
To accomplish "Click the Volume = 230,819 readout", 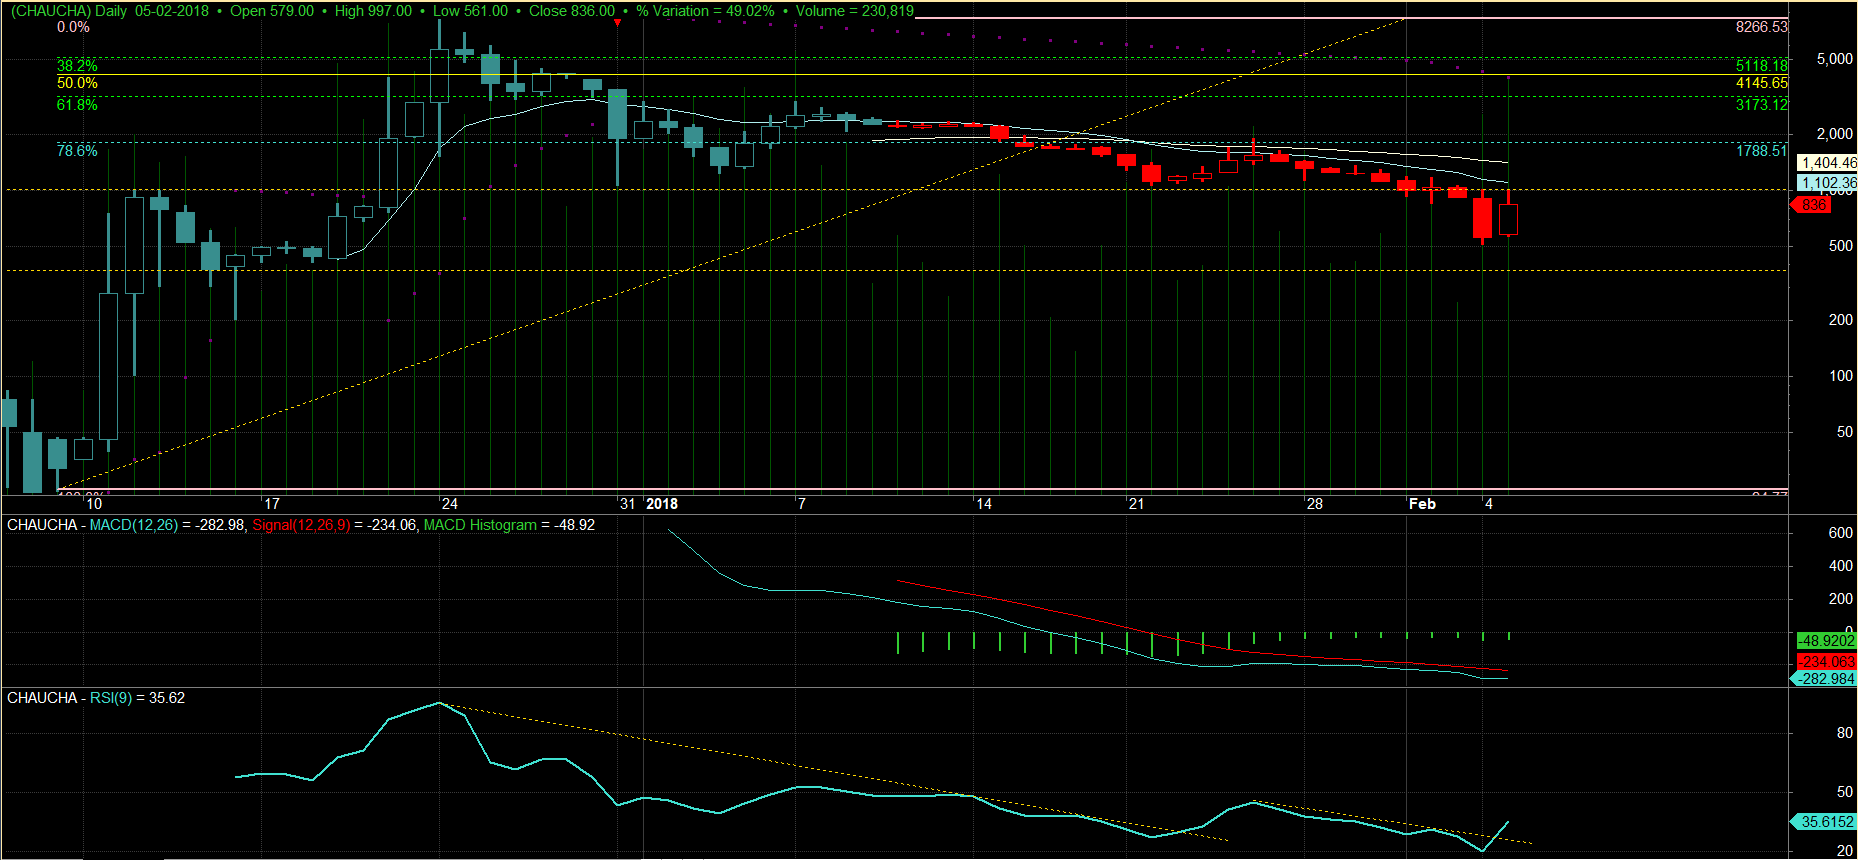I will pyautogui.click(x=855, y=11).
